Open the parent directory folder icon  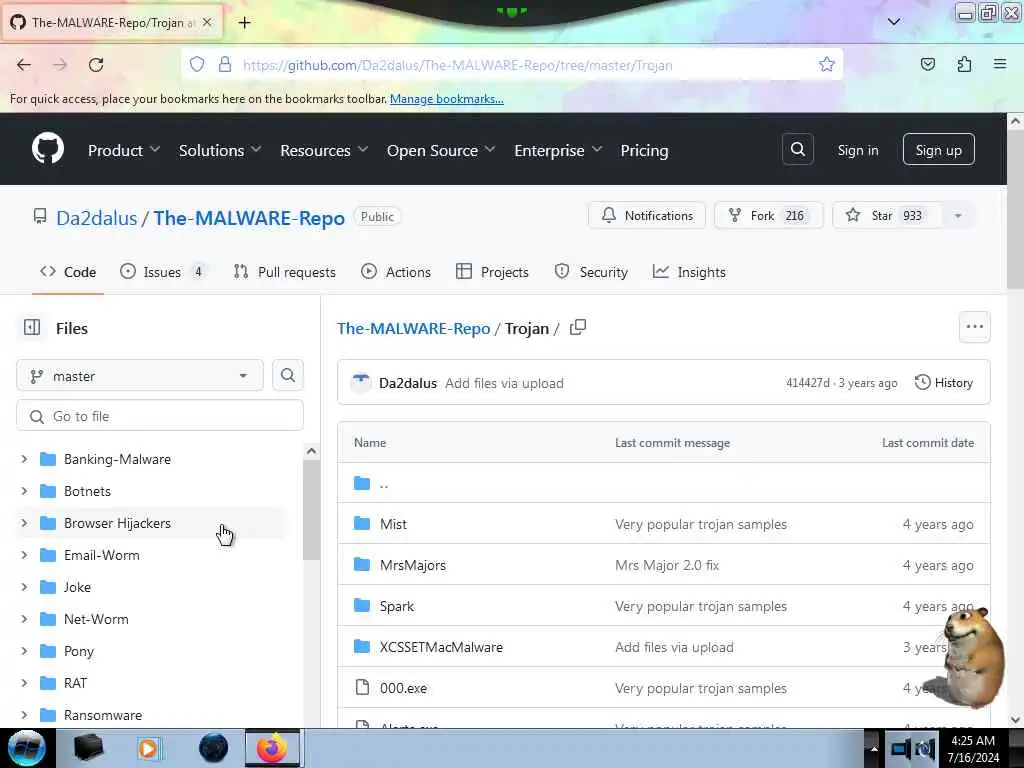coord(362,483)
